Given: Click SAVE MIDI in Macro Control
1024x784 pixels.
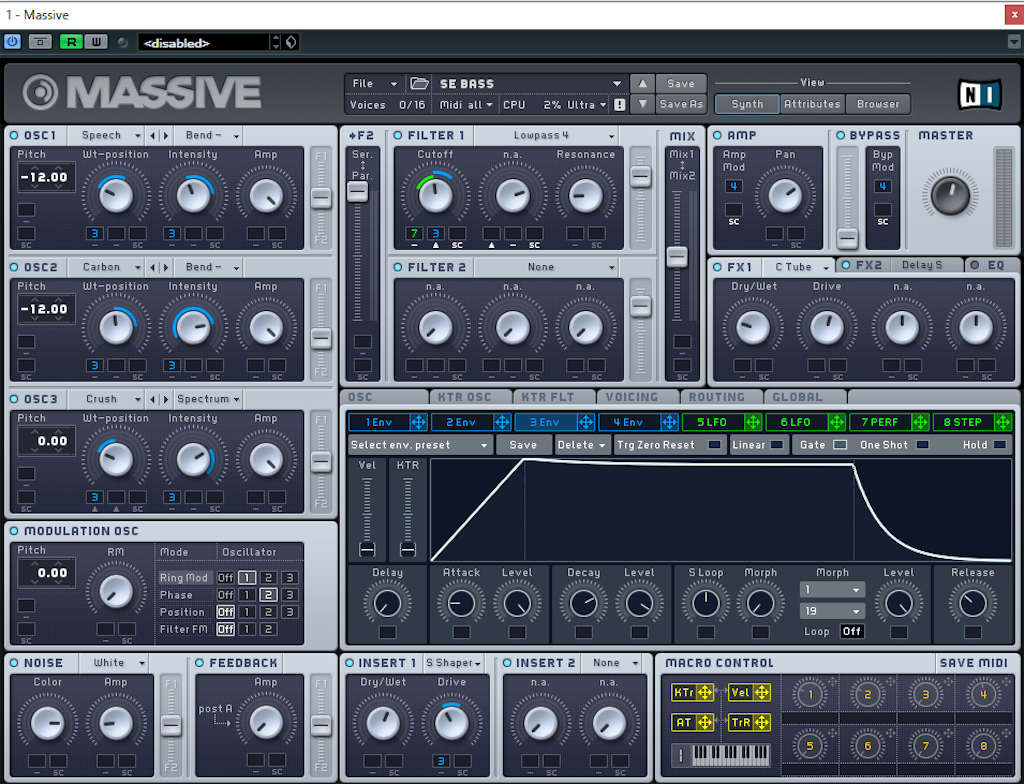Looking at the screenshot, I should click(974, 663).
